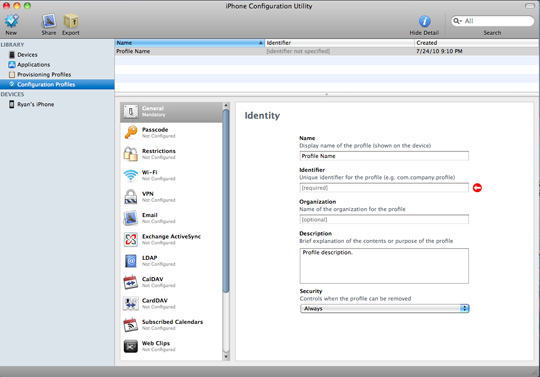This screenshot has height=377, width=540.
Task: Click the split pane divider handle
Action: (x=327, y=94)
